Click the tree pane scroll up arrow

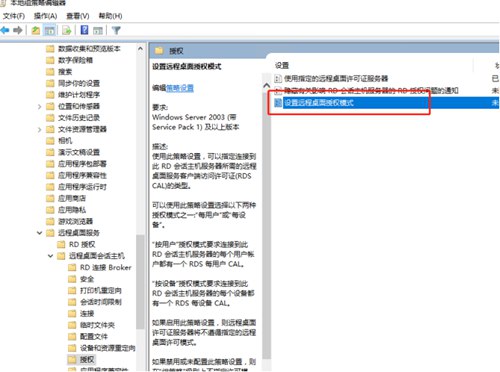point(140,49)
